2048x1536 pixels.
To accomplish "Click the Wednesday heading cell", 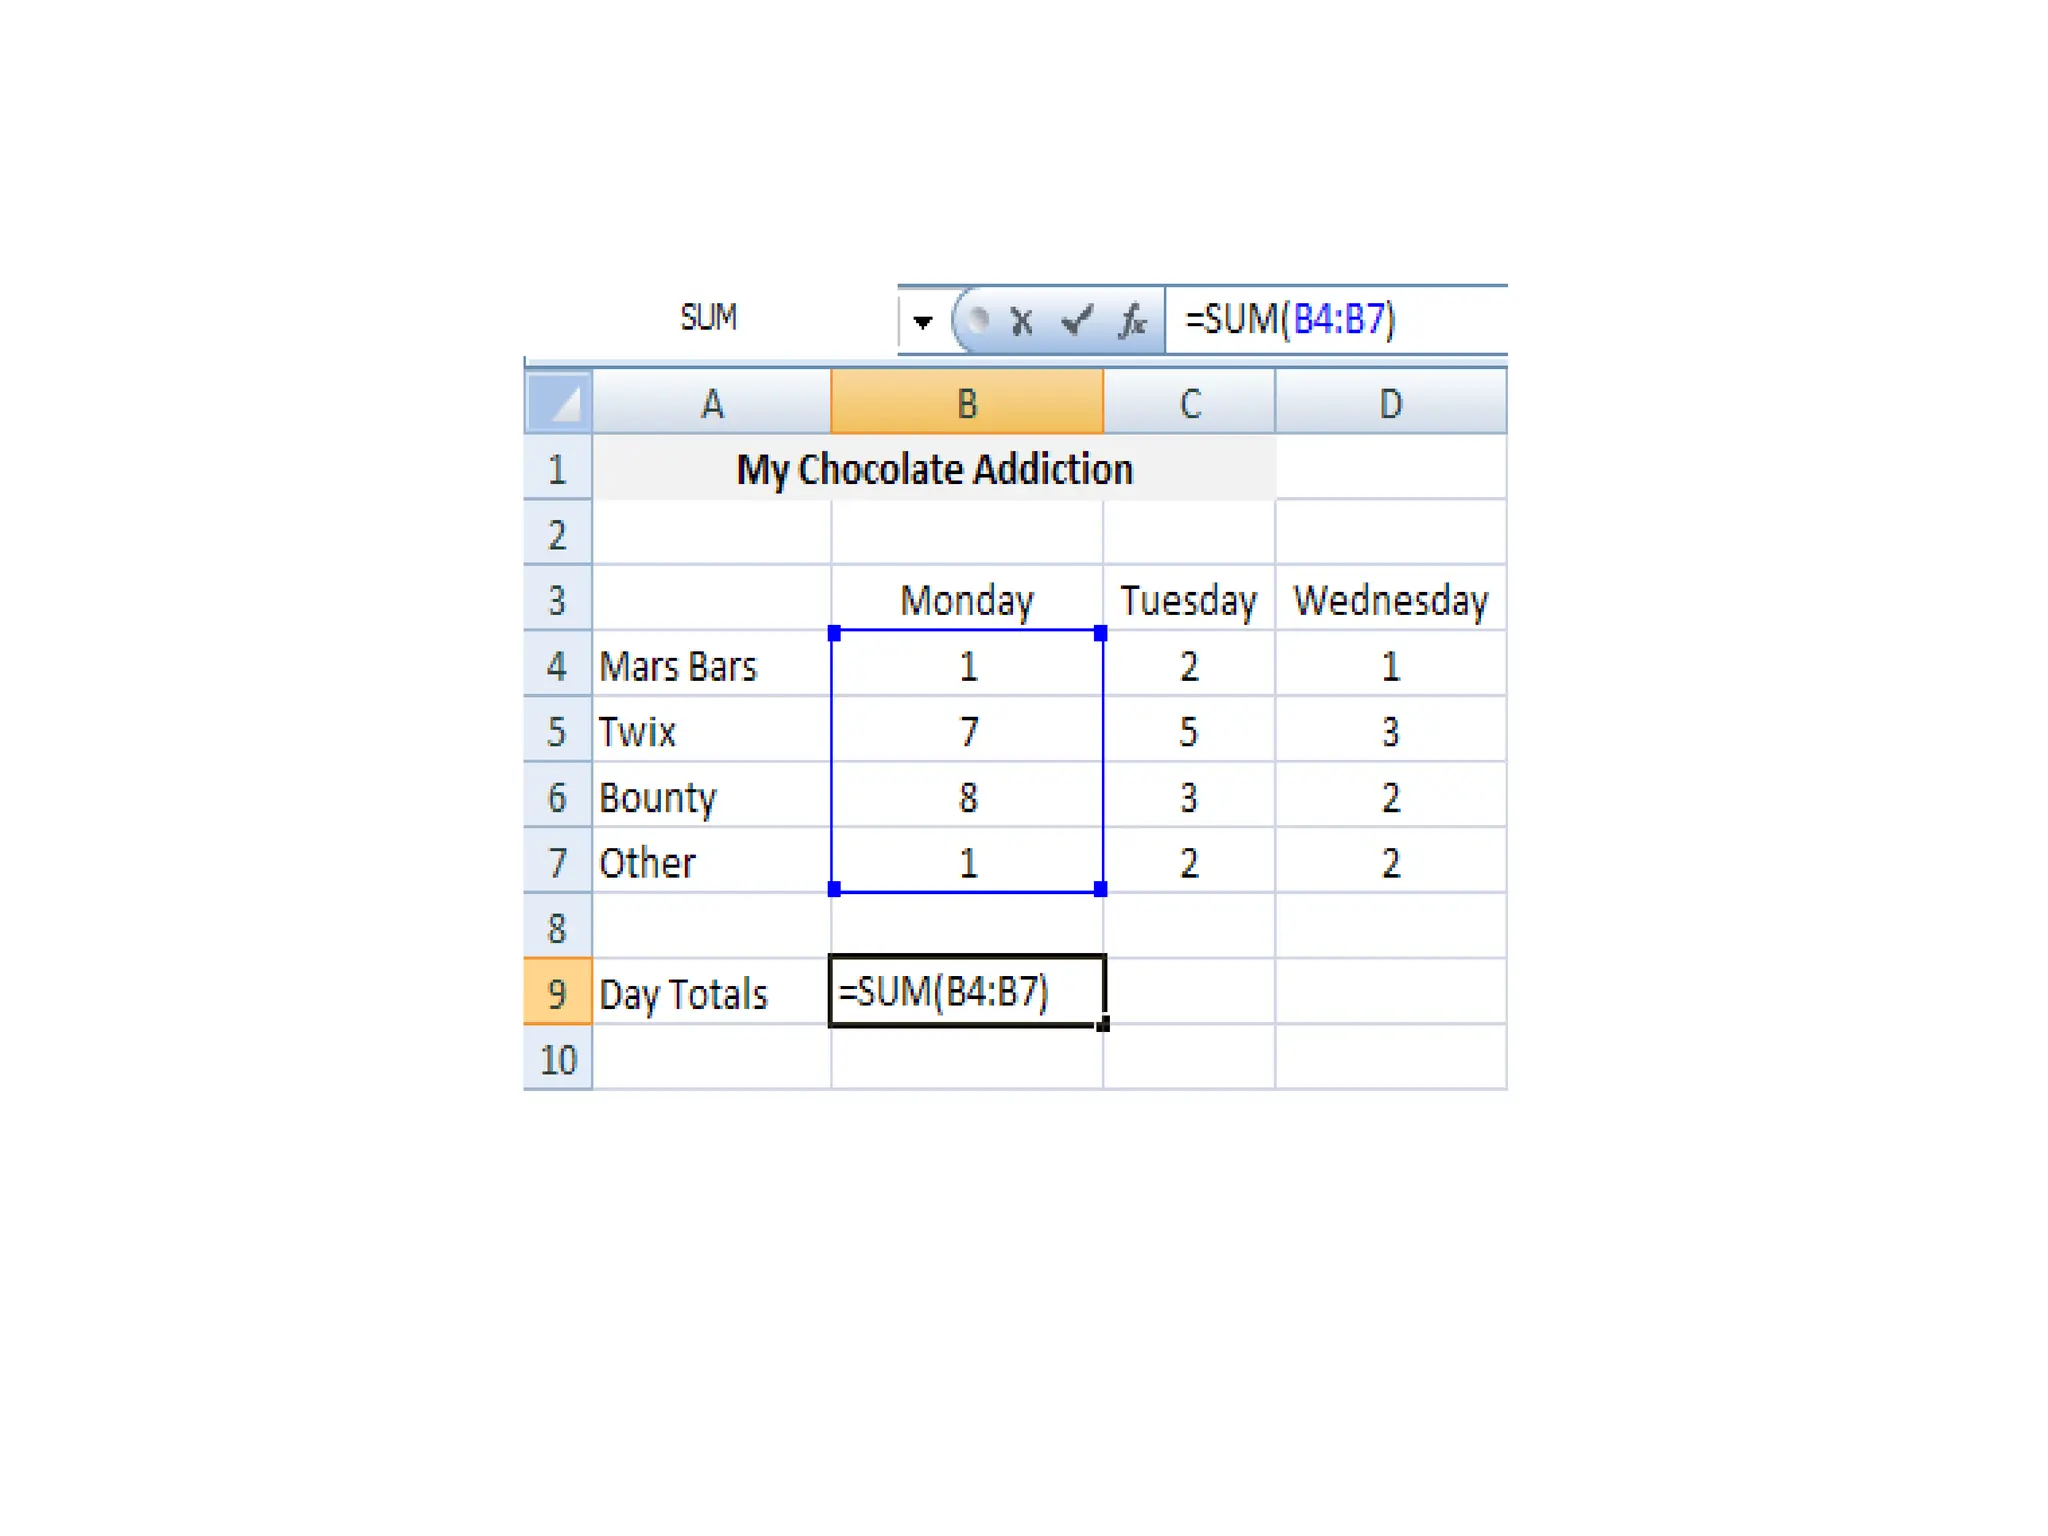I will pos(1390,600).
